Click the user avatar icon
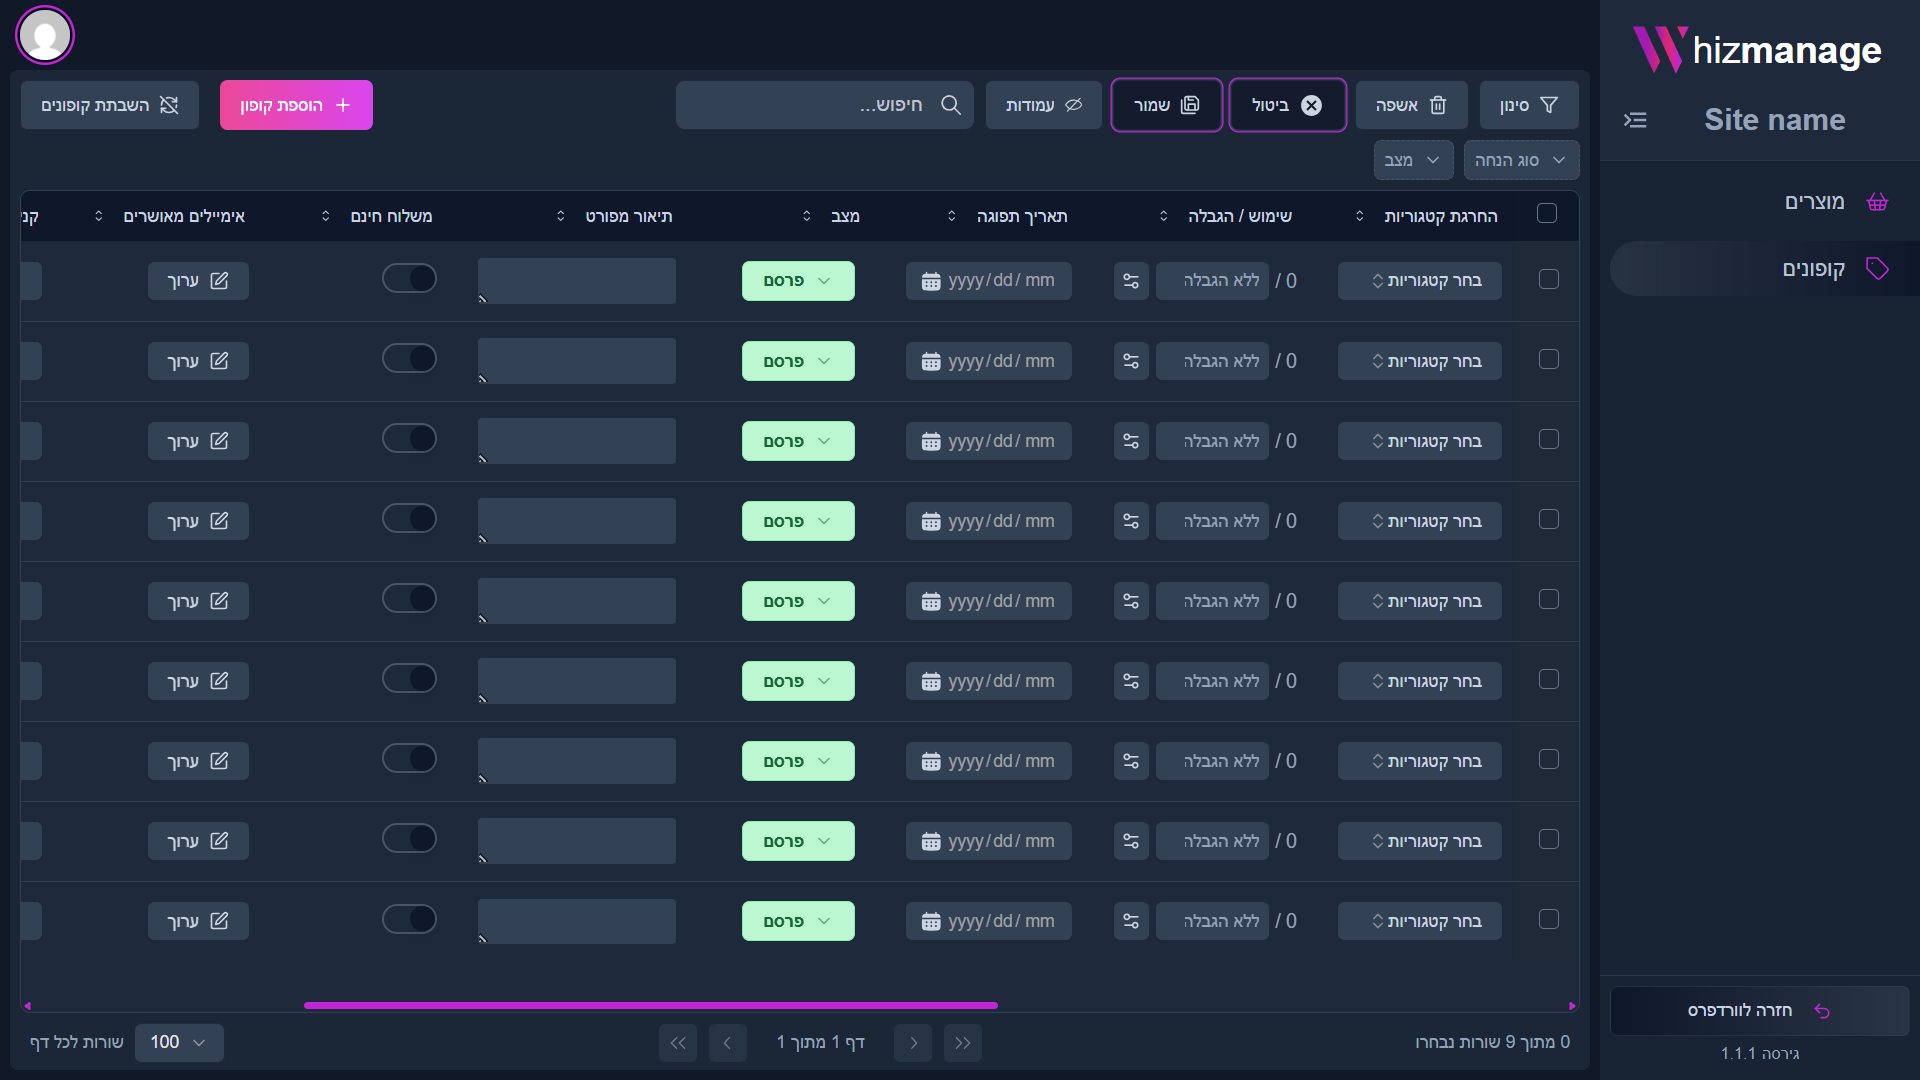 click(x=45, y=36)
